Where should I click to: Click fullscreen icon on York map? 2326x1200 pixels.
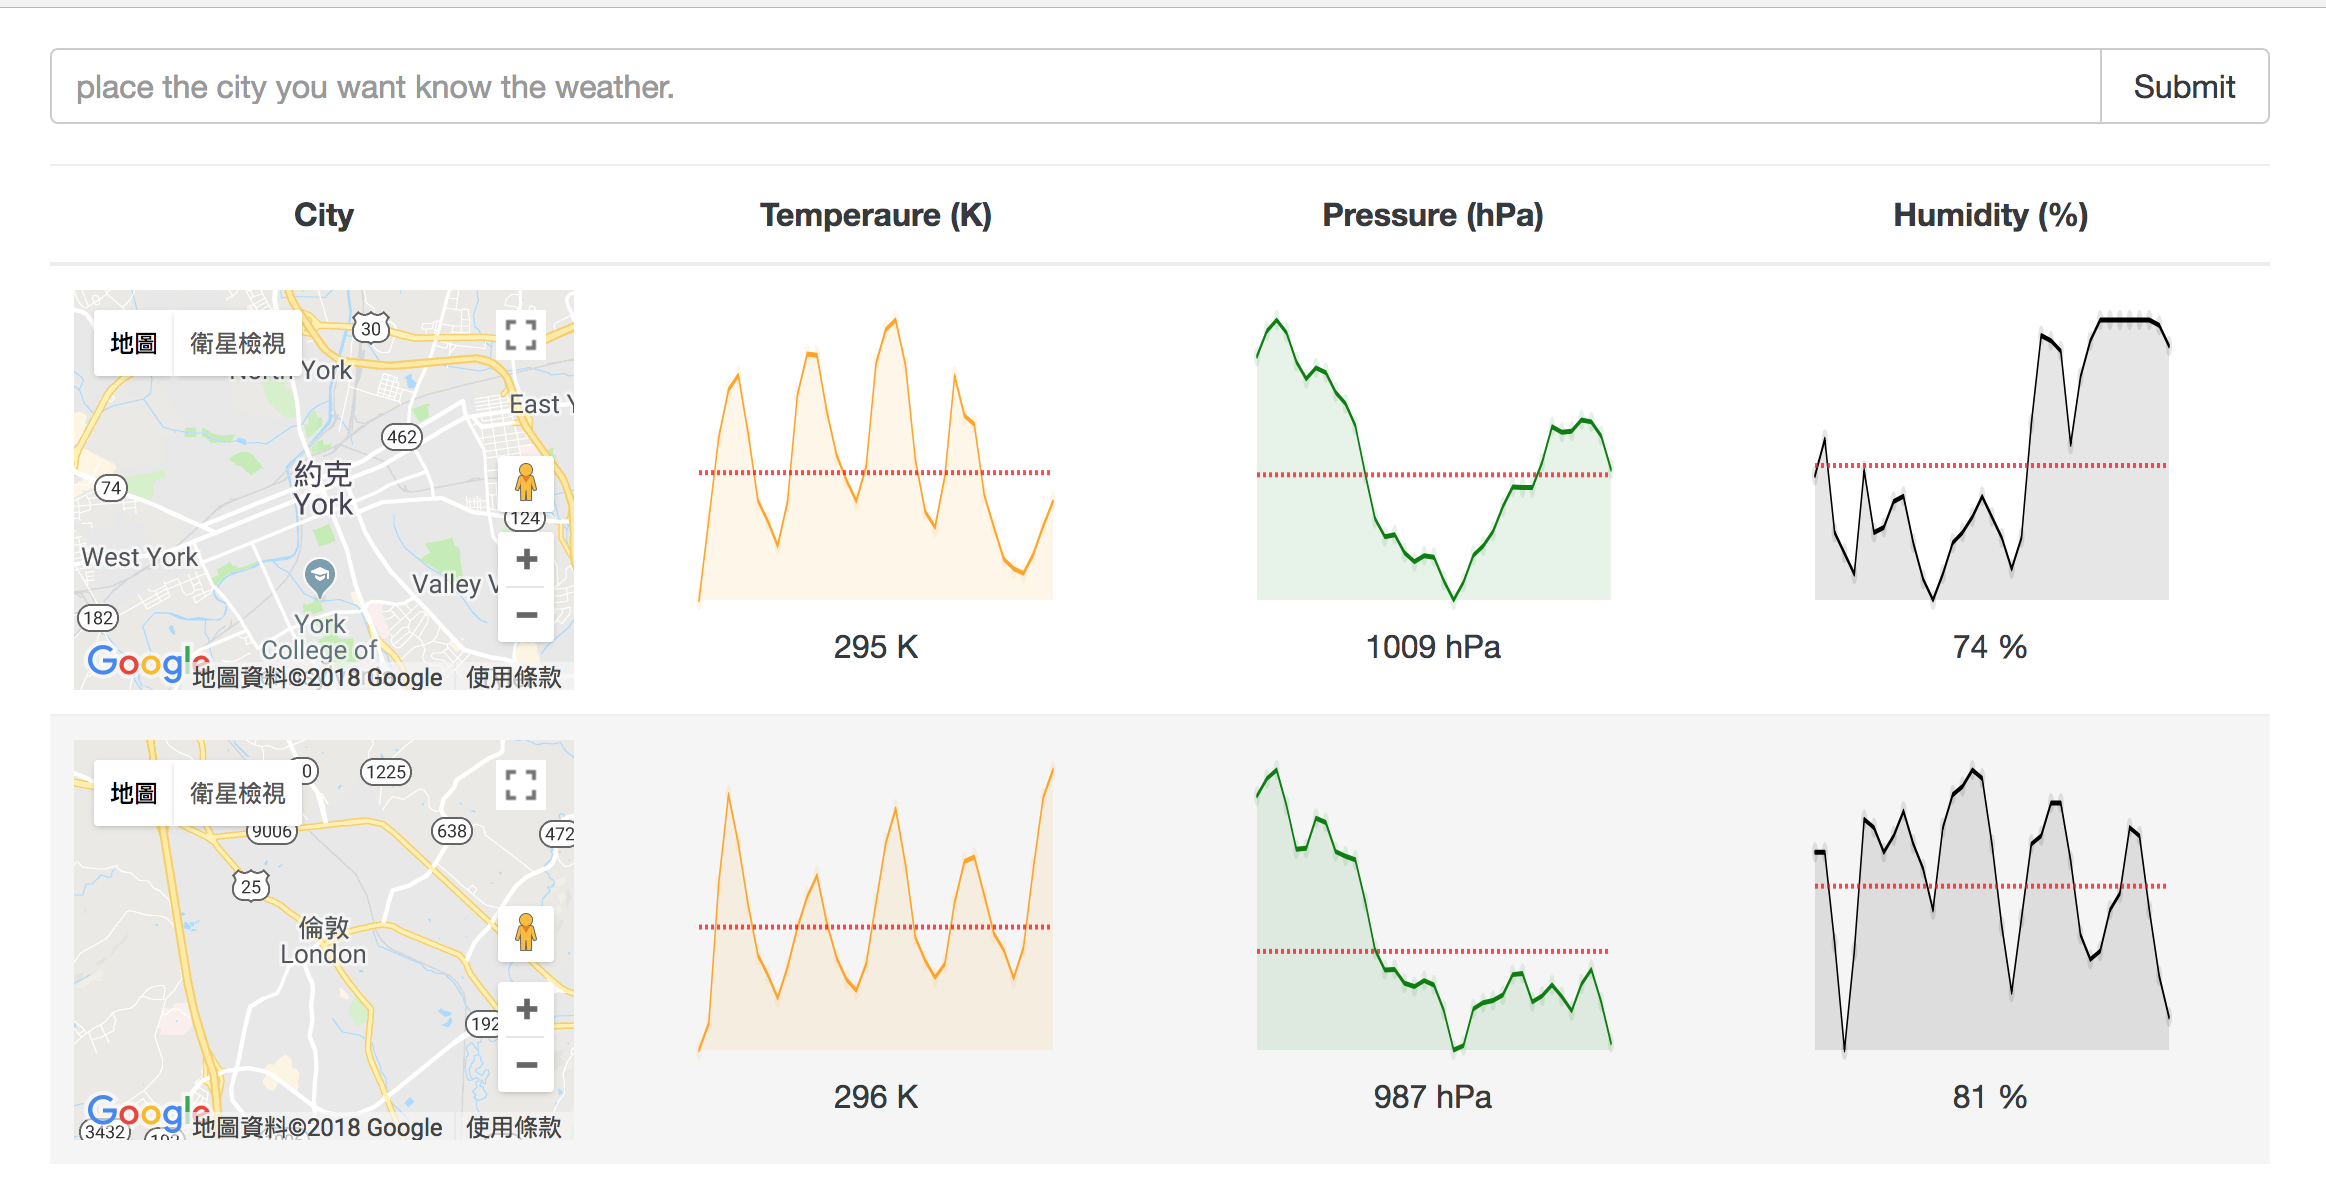[x=521, y=335]
